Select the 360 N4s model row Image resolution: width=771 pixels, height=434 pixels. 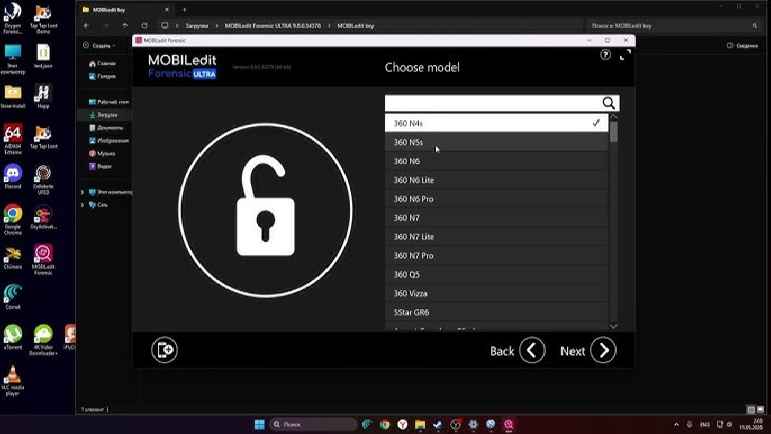pyautogui.click(x=496, y=123)
